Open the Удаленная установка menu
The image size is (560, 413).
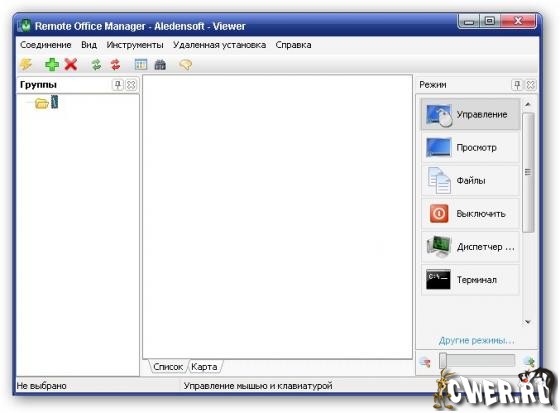pyautogui.click(x=219, y=45)
